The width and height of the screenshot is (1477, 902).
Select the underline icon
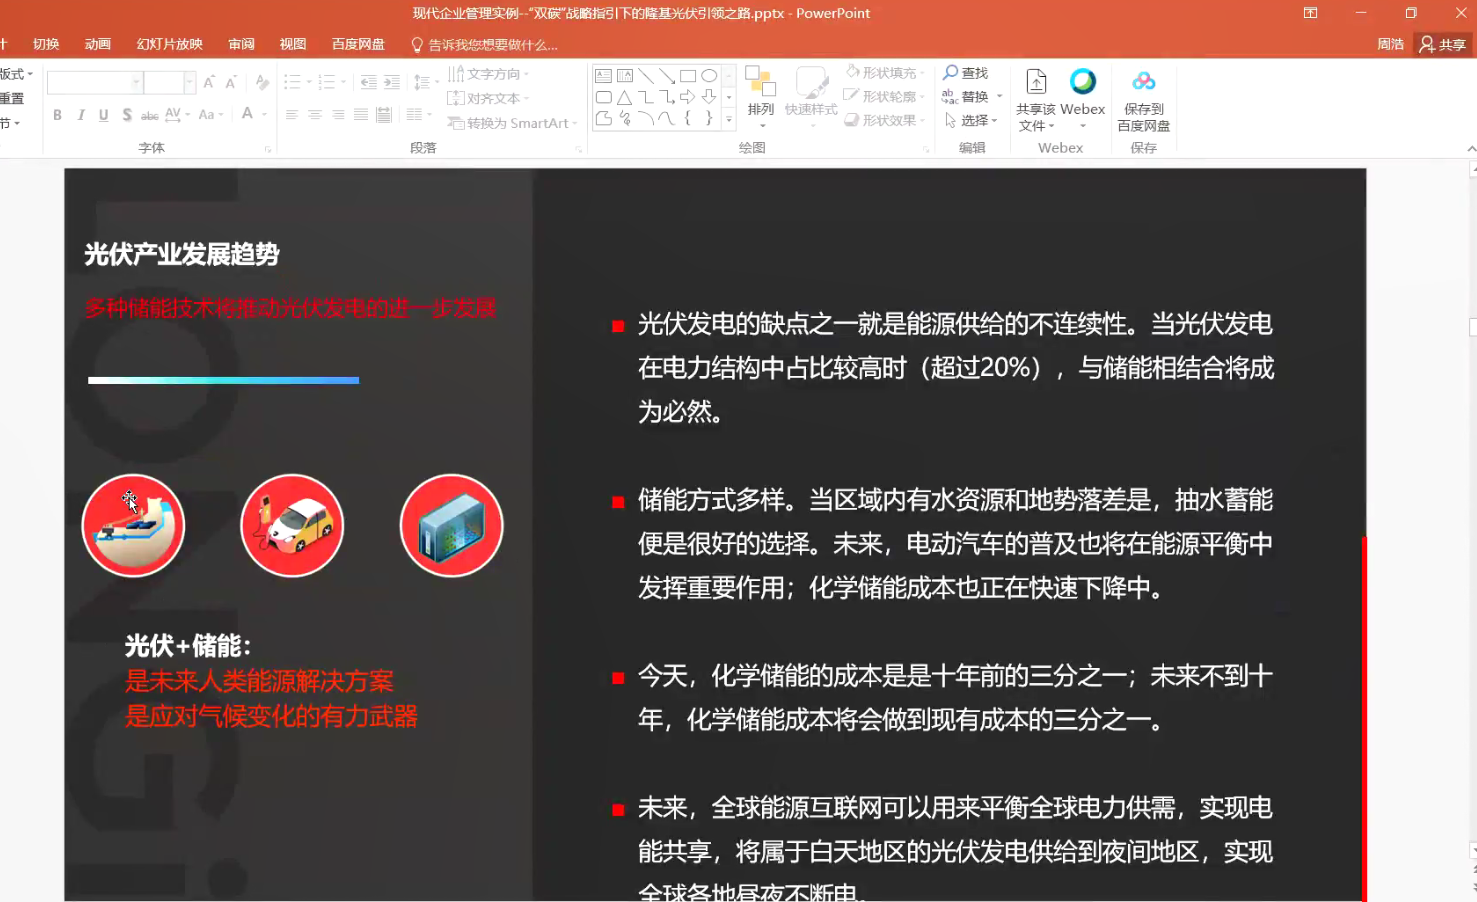pos(103,115)
